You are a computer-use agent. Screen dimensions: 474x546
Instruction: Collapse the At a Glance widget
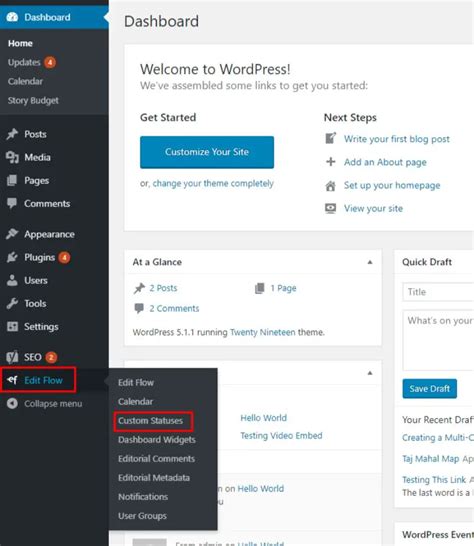click(370, 262)
